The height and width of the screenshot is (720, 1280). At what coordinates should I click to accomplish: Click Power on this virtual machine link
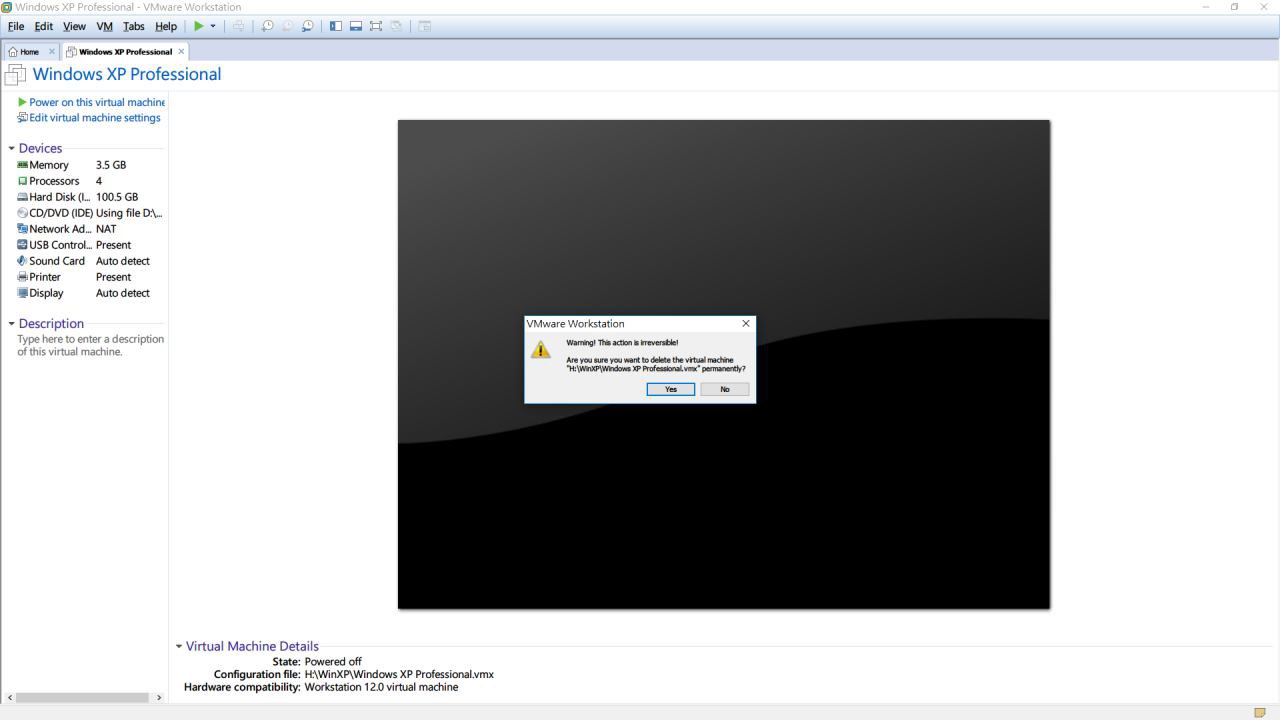(97, 102)
